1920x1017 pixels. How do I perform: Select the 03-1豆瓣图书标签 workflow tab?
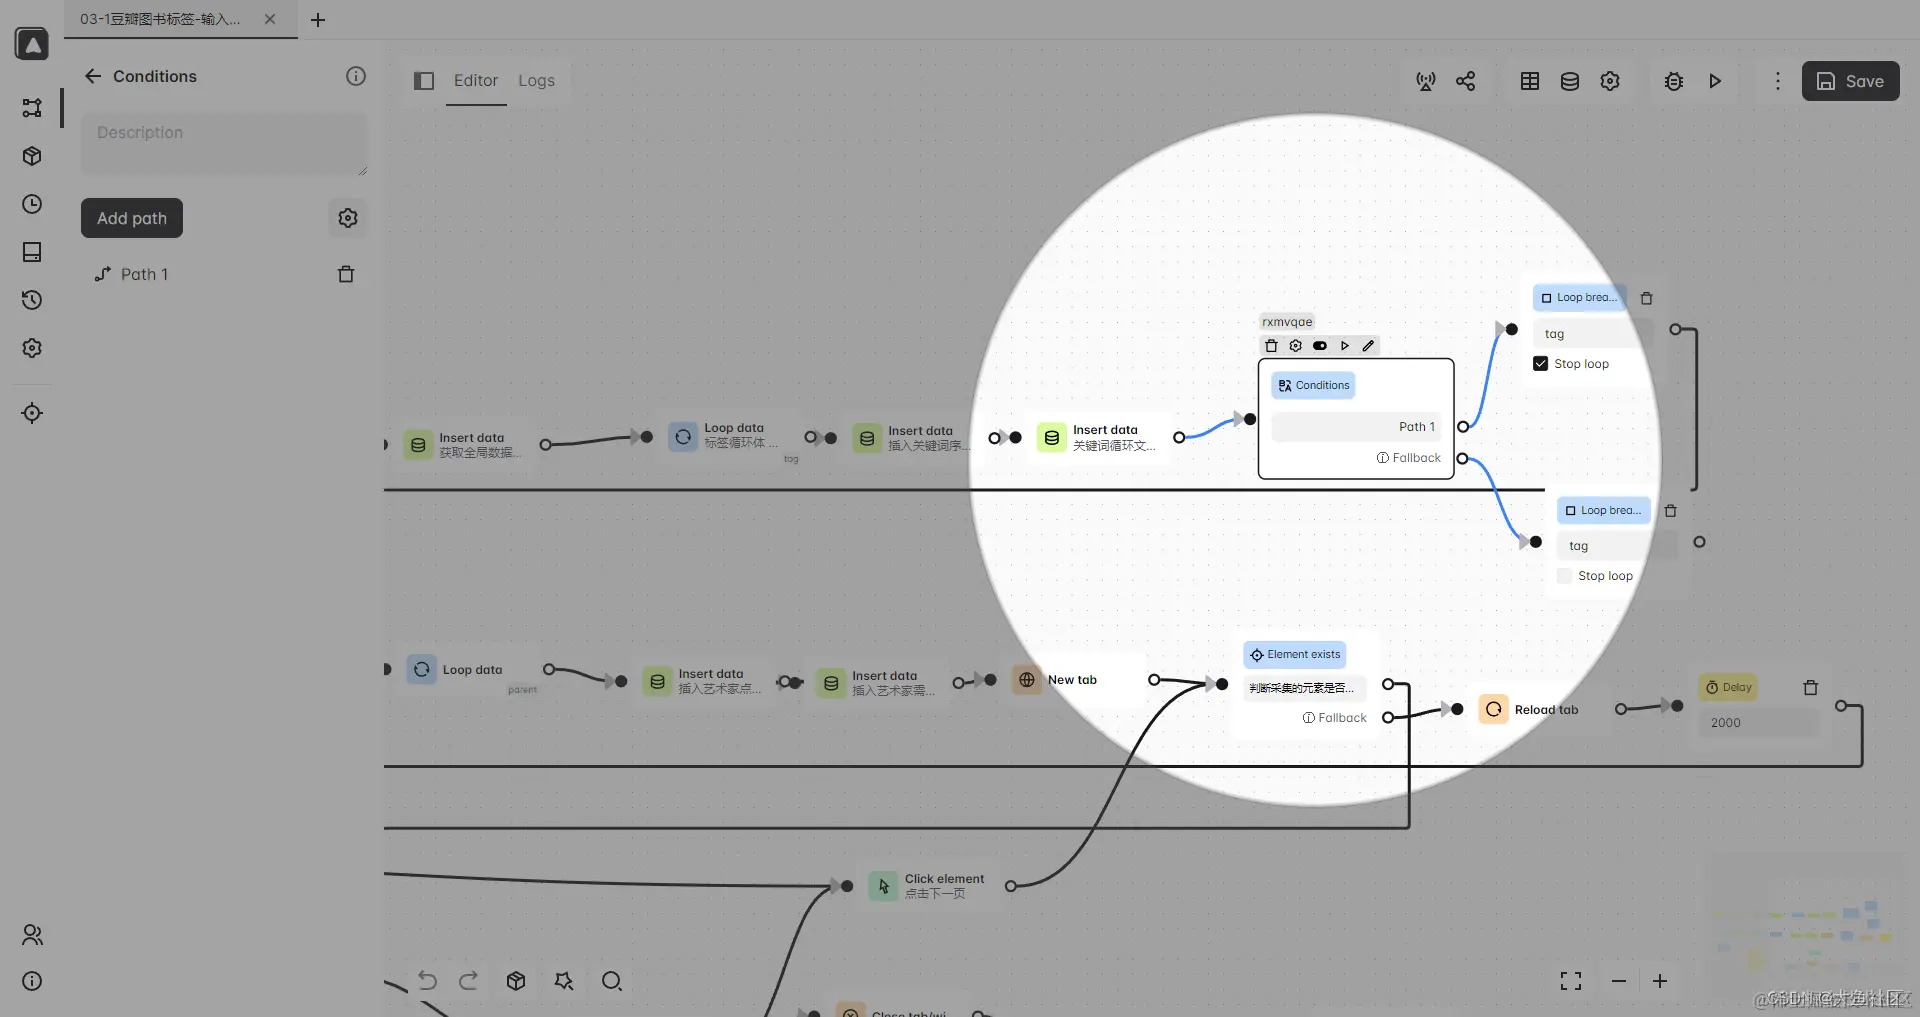[160, 19]
